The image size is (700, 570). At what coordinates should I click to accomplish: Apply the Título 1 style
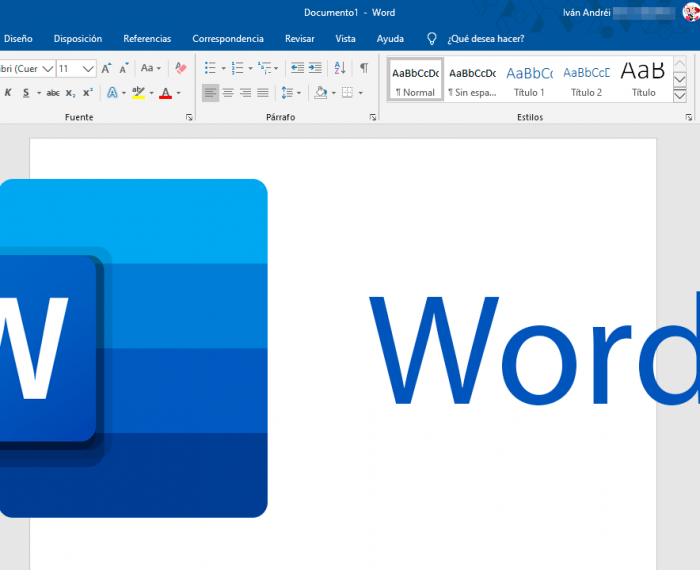click(x=529, y=80)
